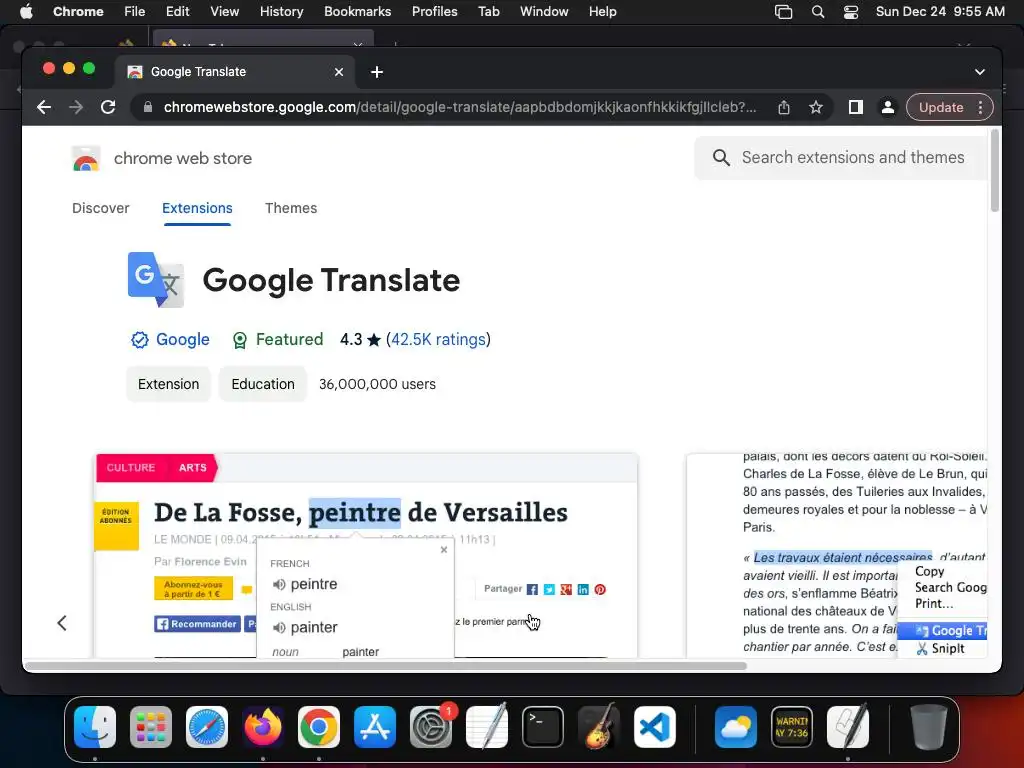This screenshot has height=768, width=1024.
Task: Click the date and time in menu bar
Action: click(x=940, y=12)
